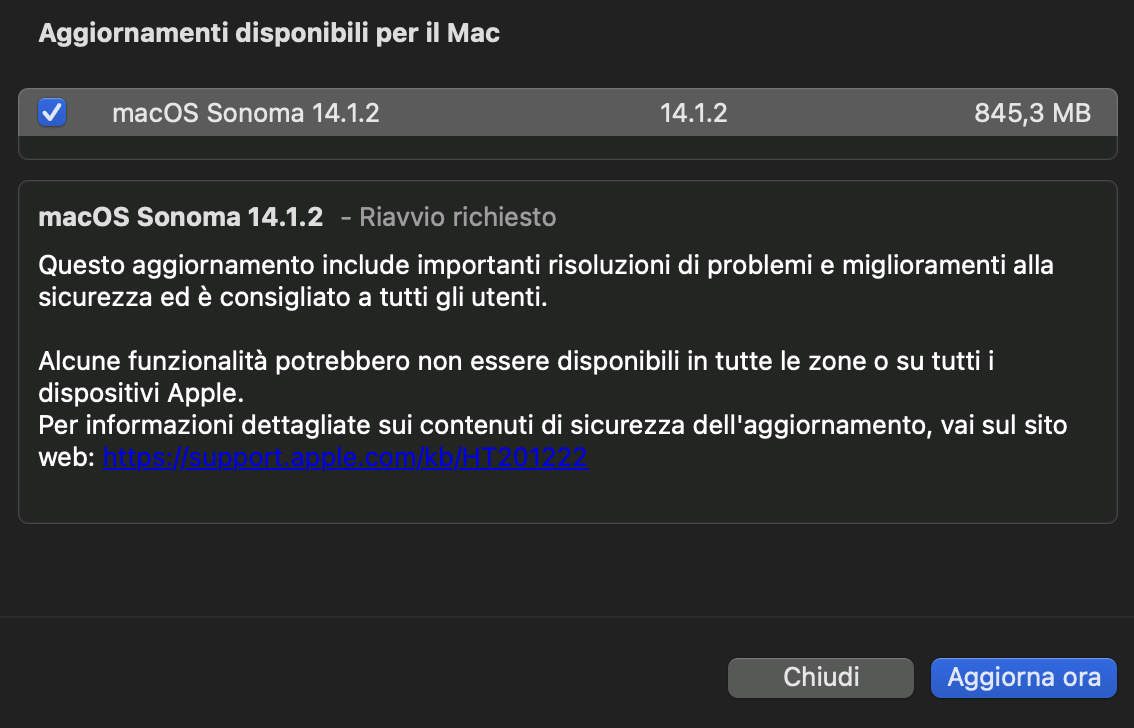Viewport: 1134px width, 728px height.
Task: Open the support.apple.com HT201222 link
Action: (x=345, y=459)
